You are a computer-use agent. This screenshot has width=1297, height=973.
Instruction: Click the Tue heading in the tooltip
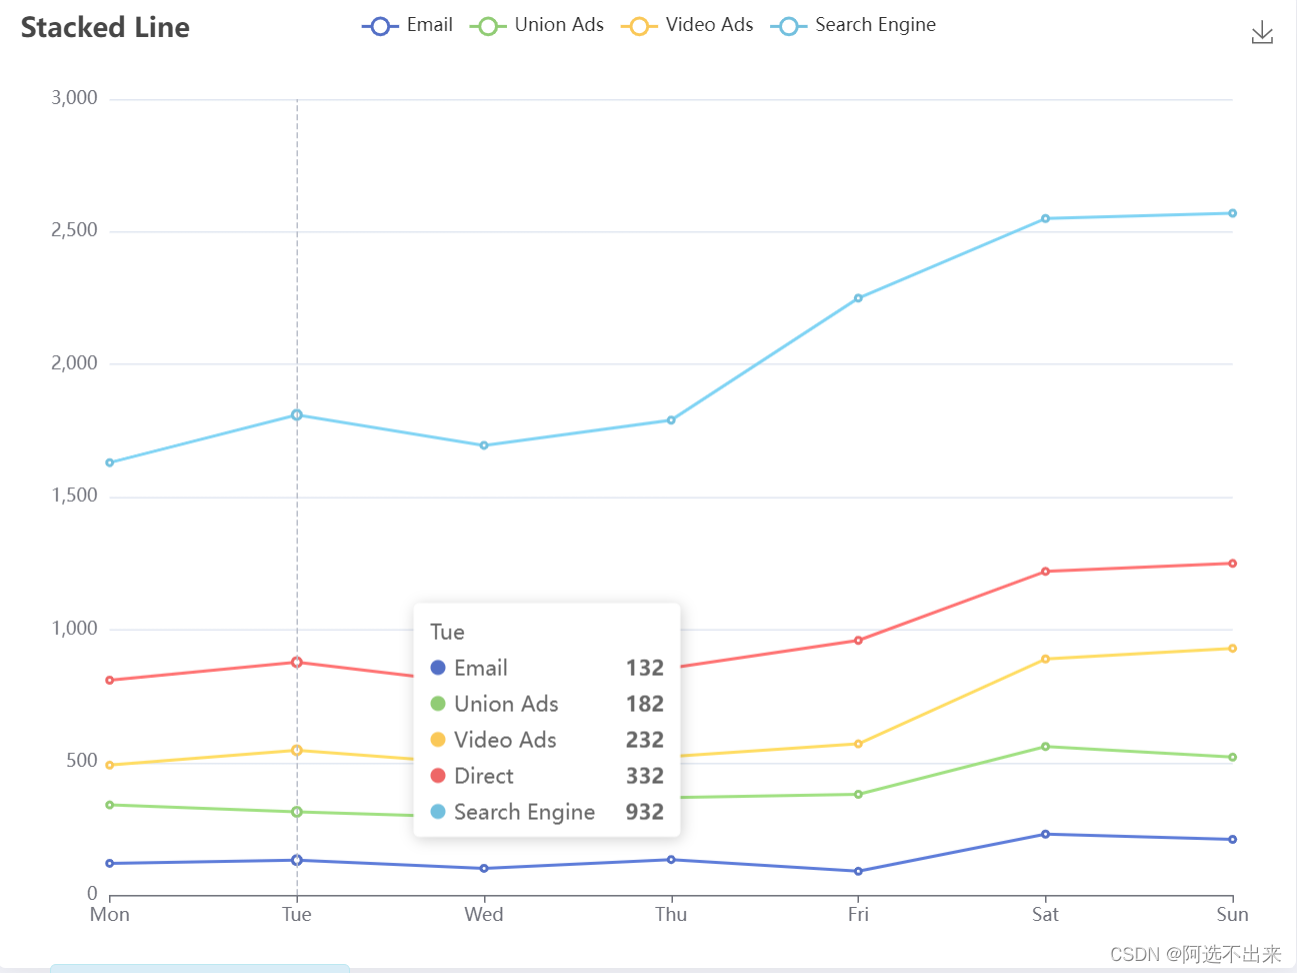point(447,632)
